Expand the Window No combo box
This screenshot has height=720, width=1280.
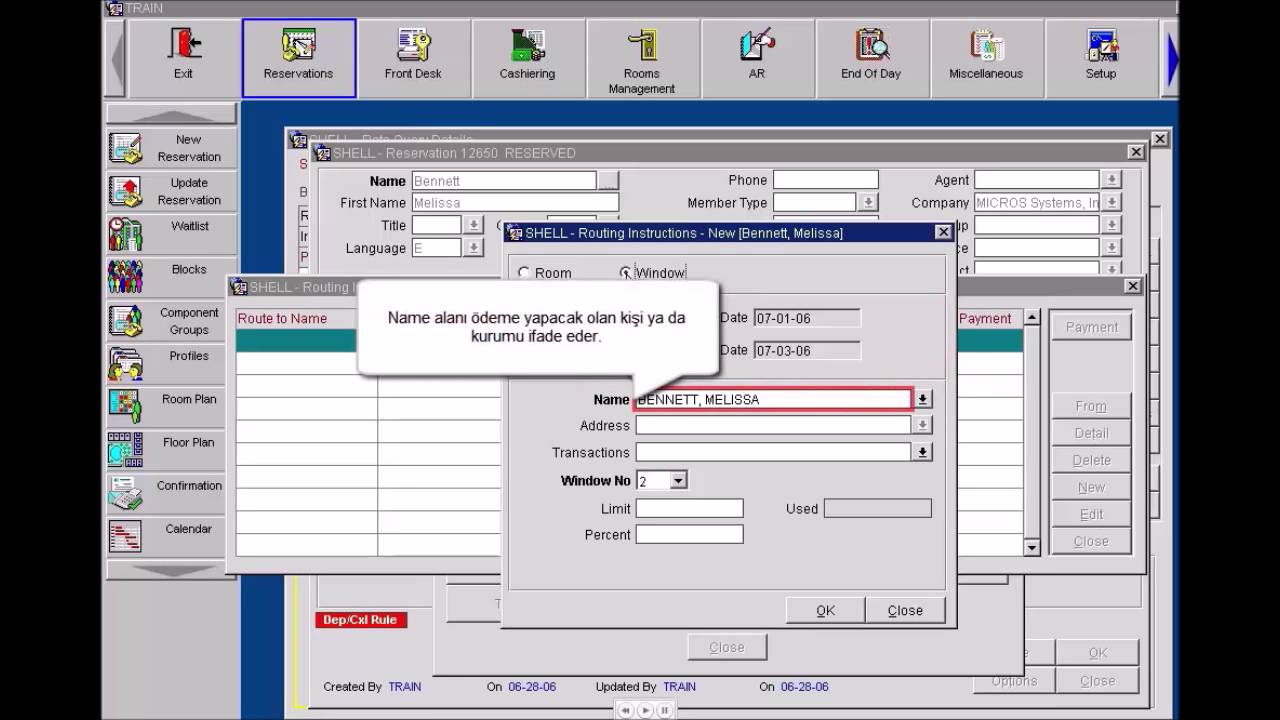tap(678, 481)
